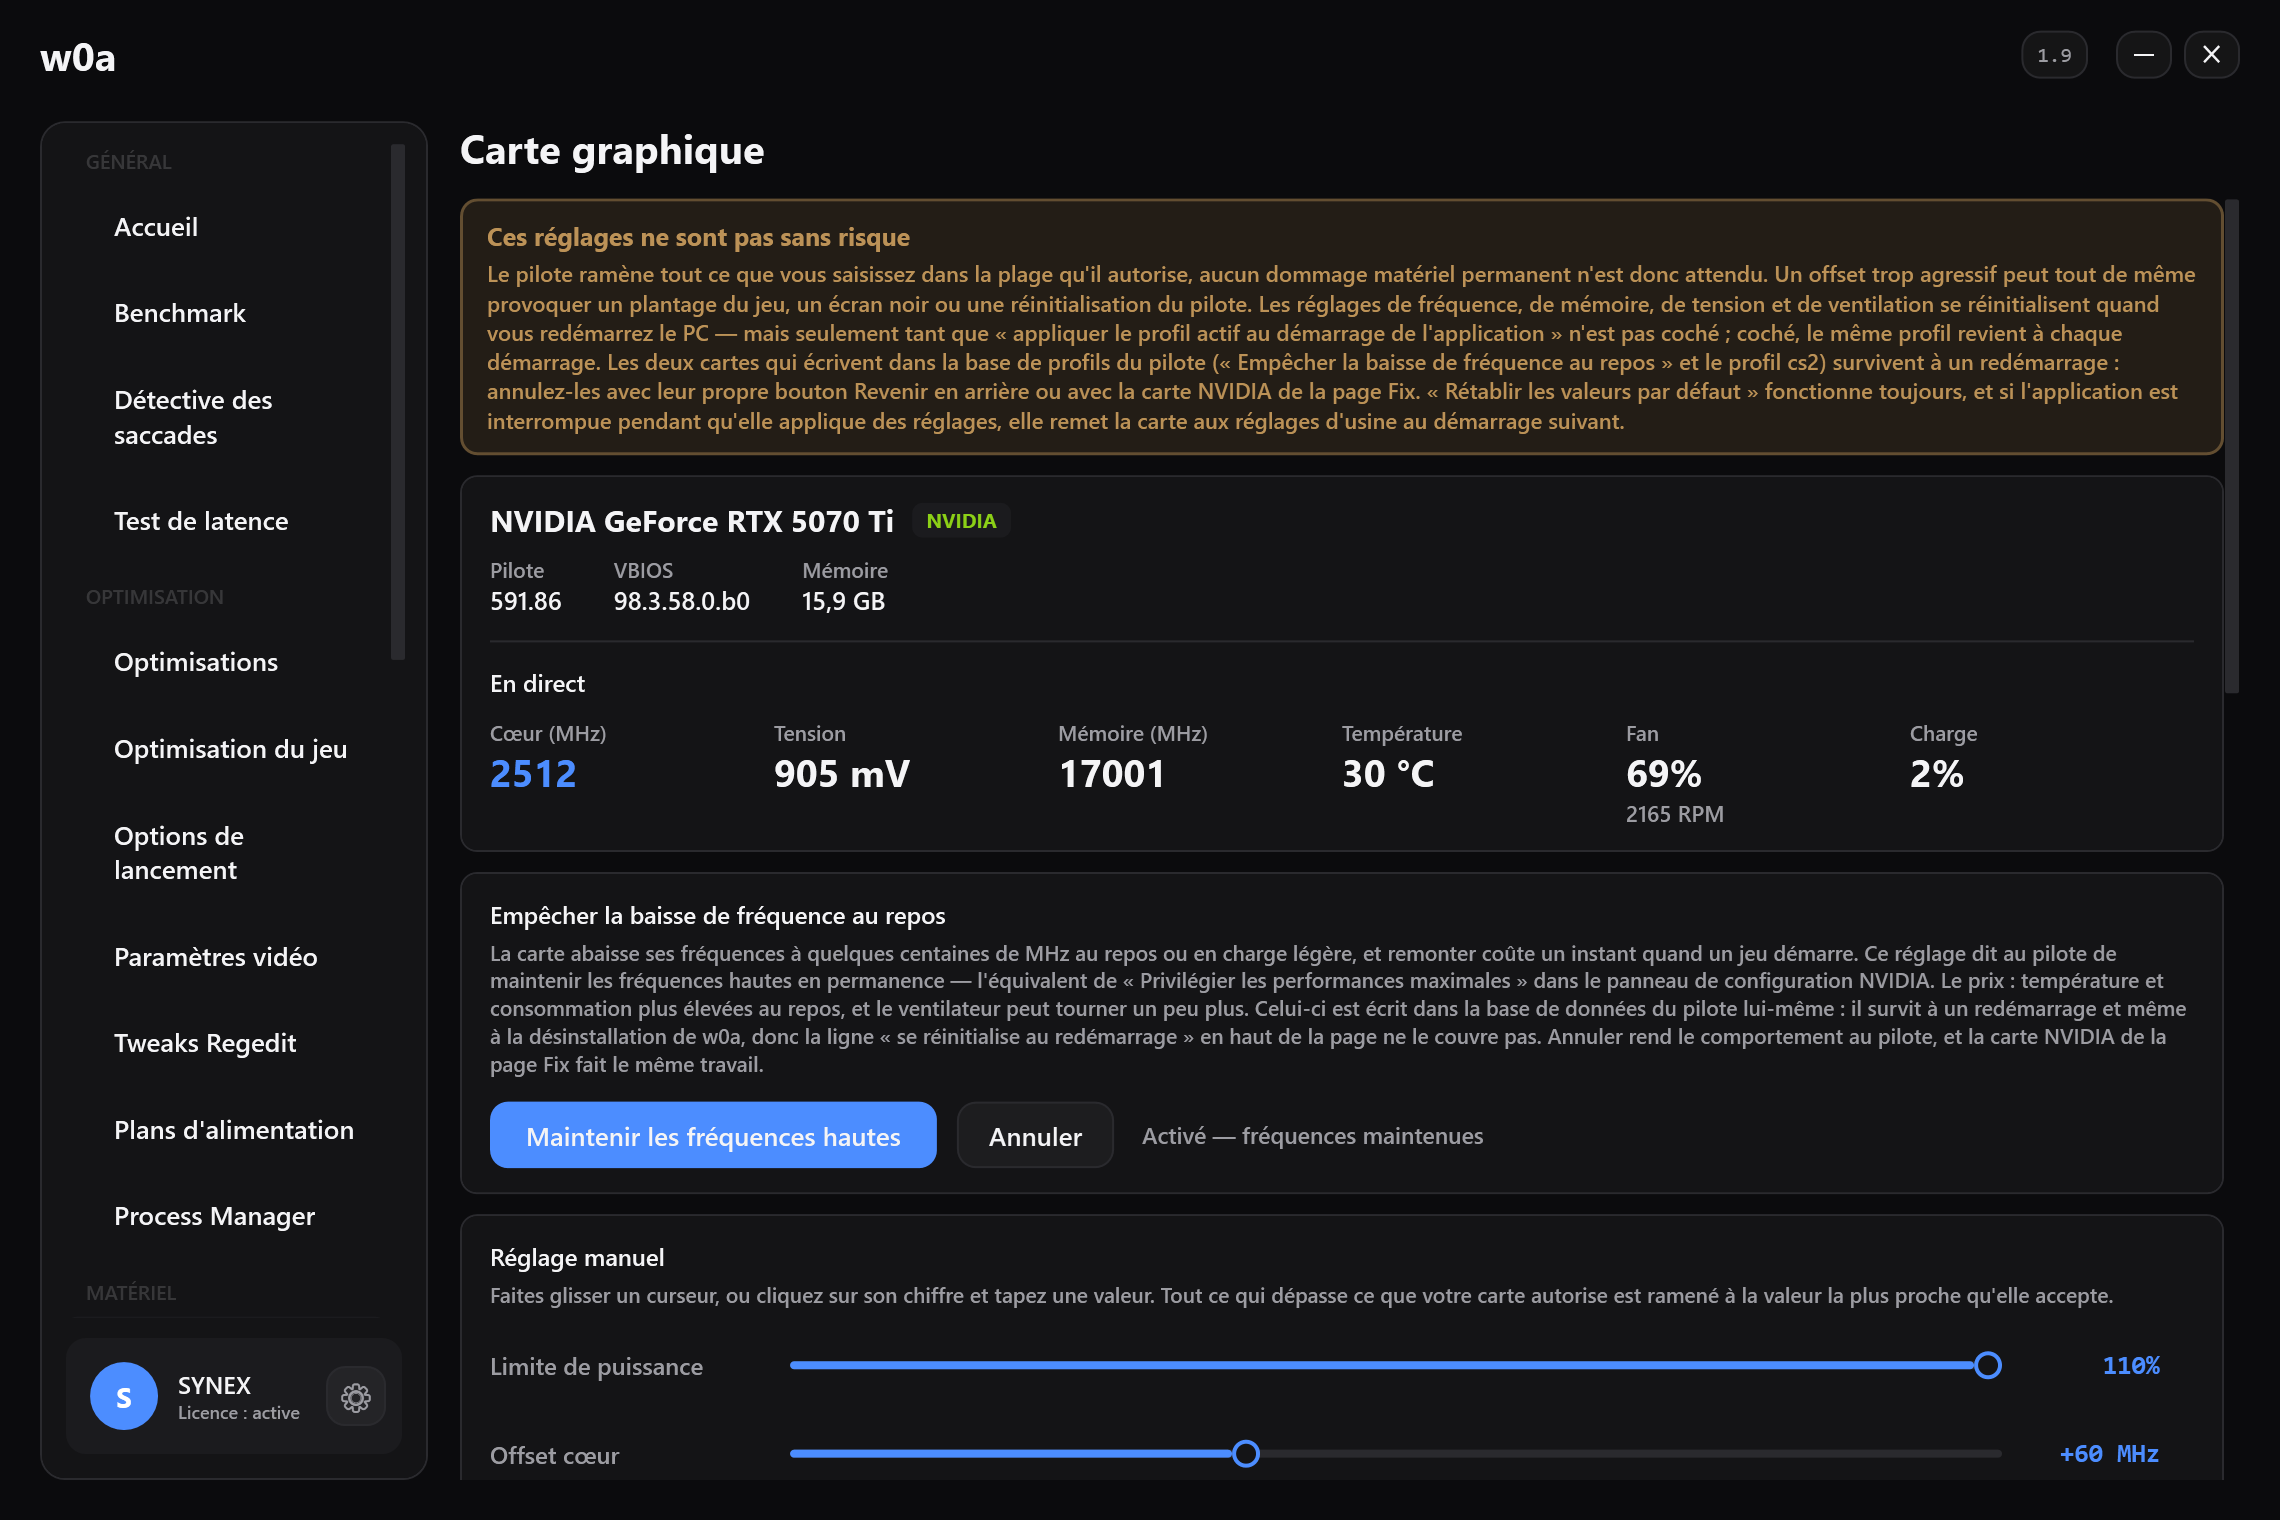Viewport: 2280px width, 1520px height.
Task: Click the Licence : active label
Action: (238, 1413)
